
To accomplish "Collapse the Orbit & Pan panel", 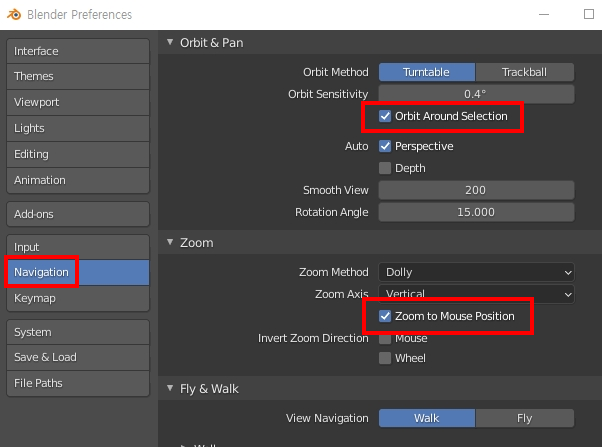I will [170, 42].
